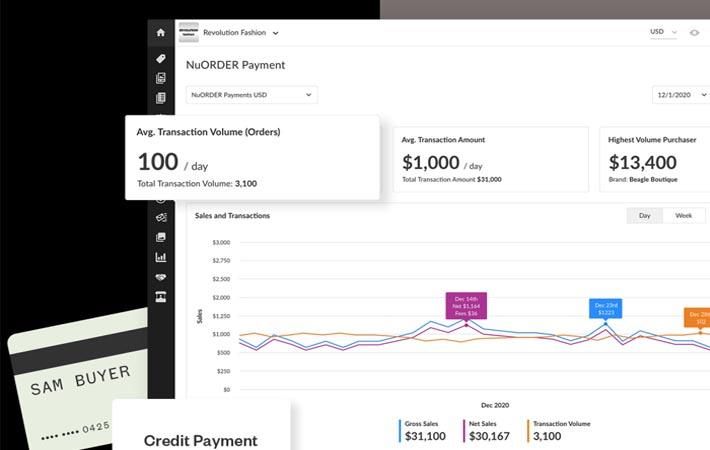The image size is (710, 450).
Task: Click the Revolution Fashion logo thumbnail
Action: [x=188, y=32]
